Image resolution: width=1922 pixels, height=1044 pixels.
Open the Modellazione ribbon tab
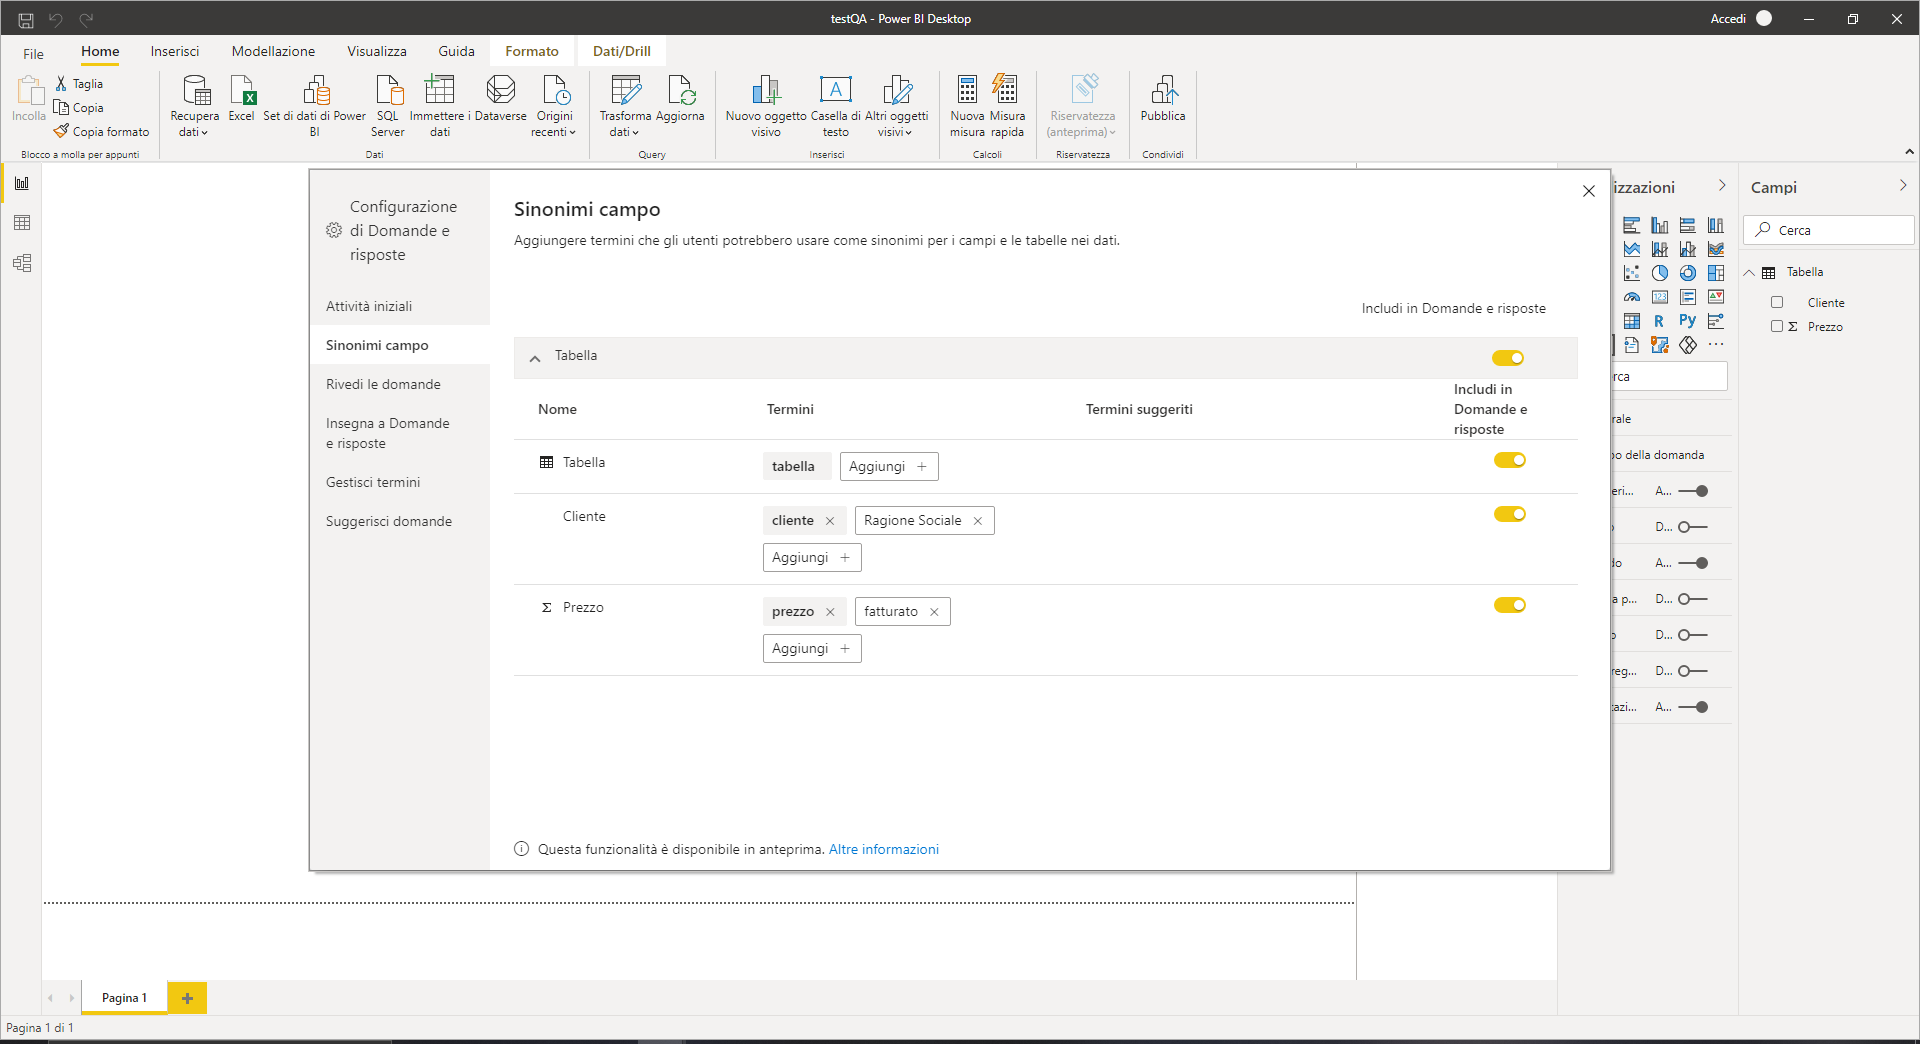coord(273,51)
